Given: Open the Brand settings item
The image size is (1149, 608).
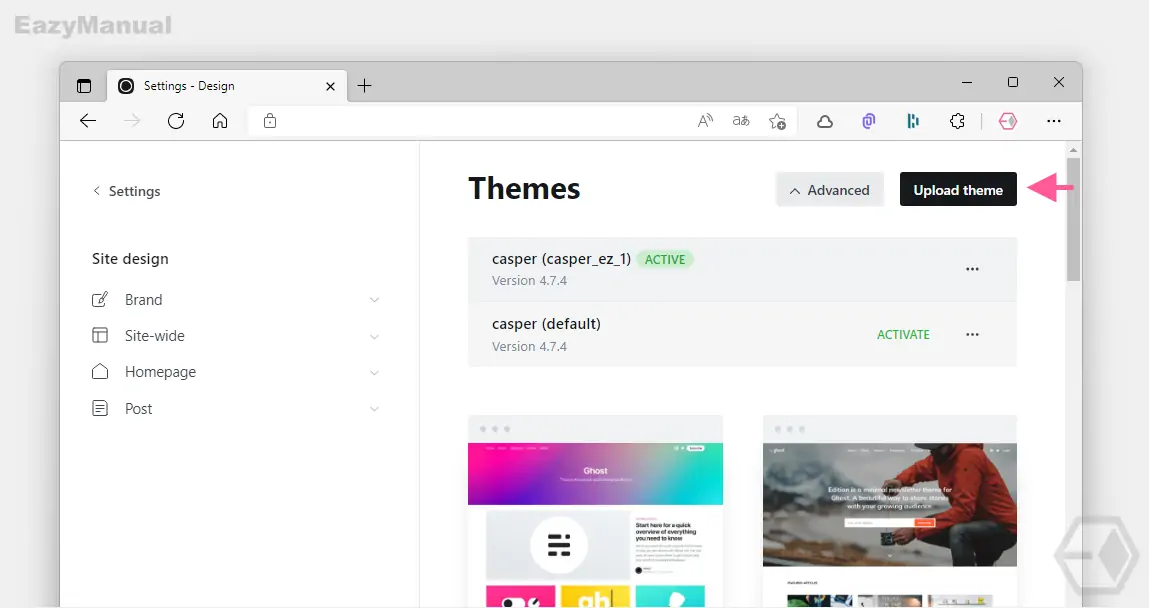Looking at the screenshot, I should (x=236, y=300).
